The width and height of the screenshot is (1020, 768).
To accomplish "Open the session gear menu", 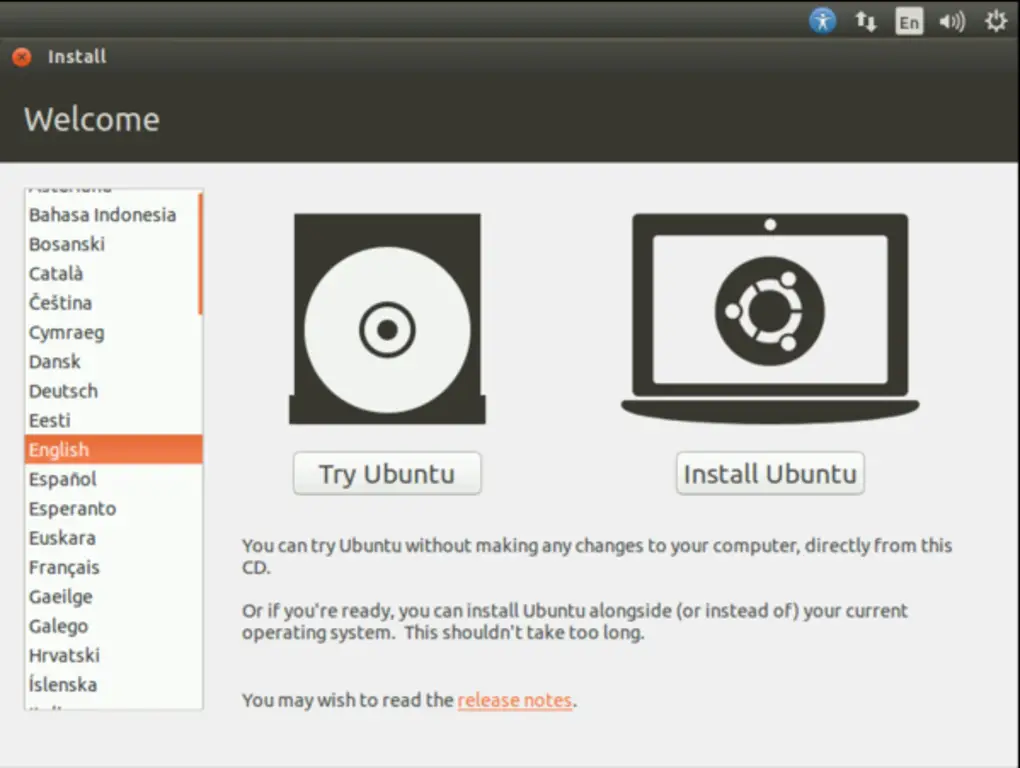I will 995,20.
